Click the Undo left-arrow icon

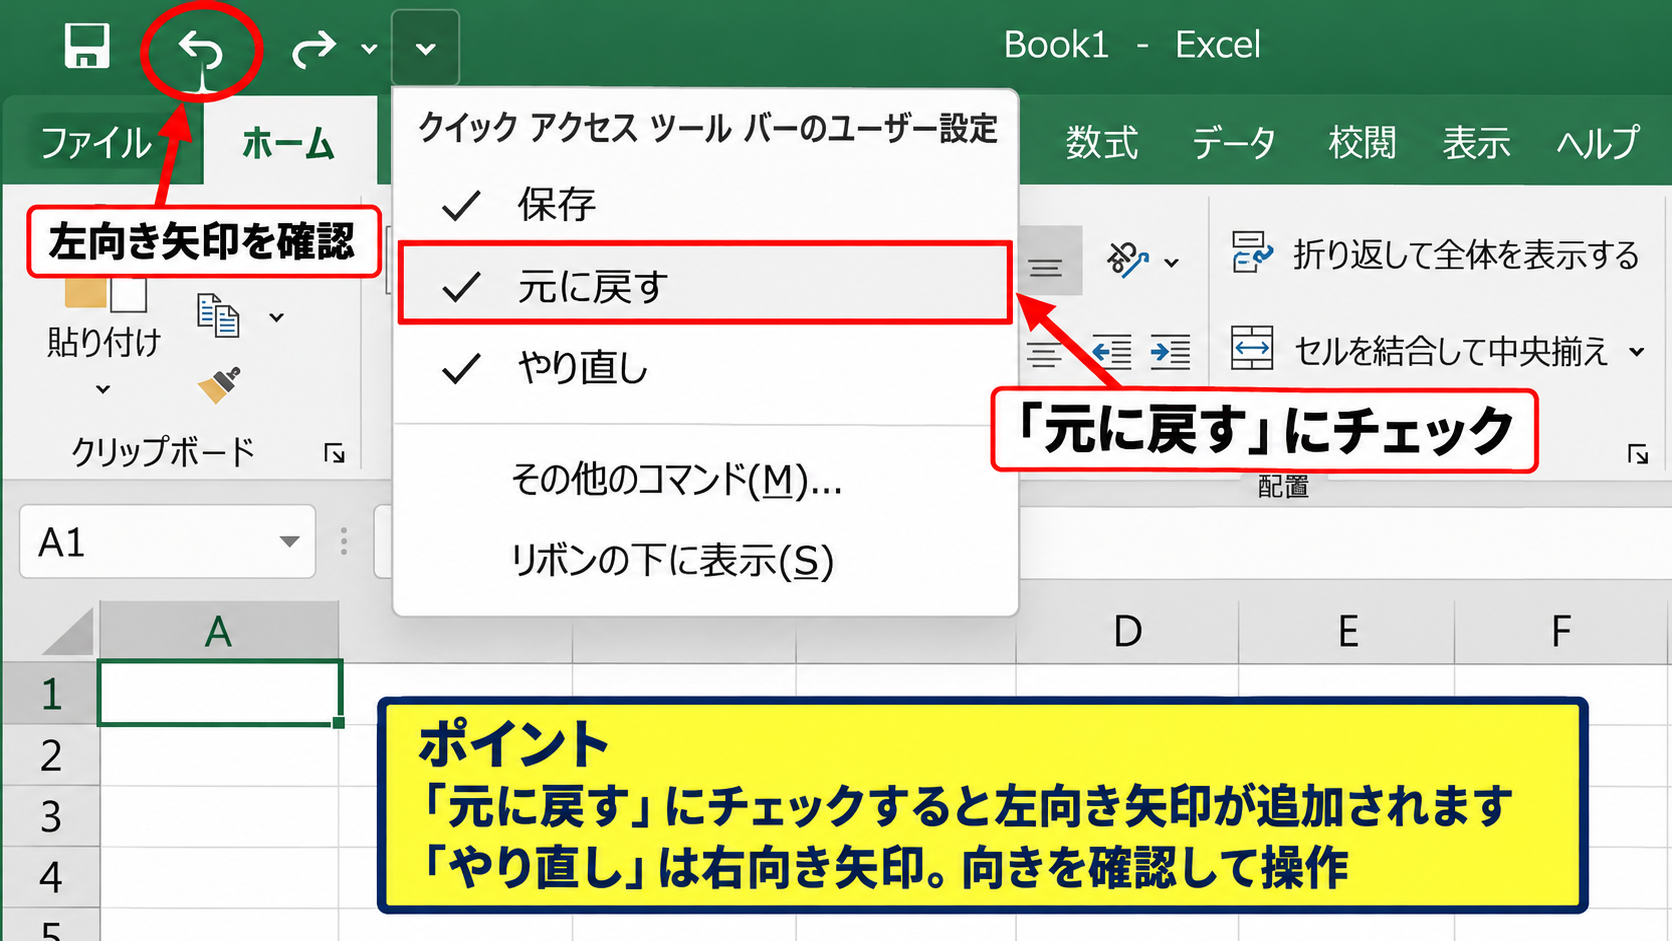click(x=201, y=49)
